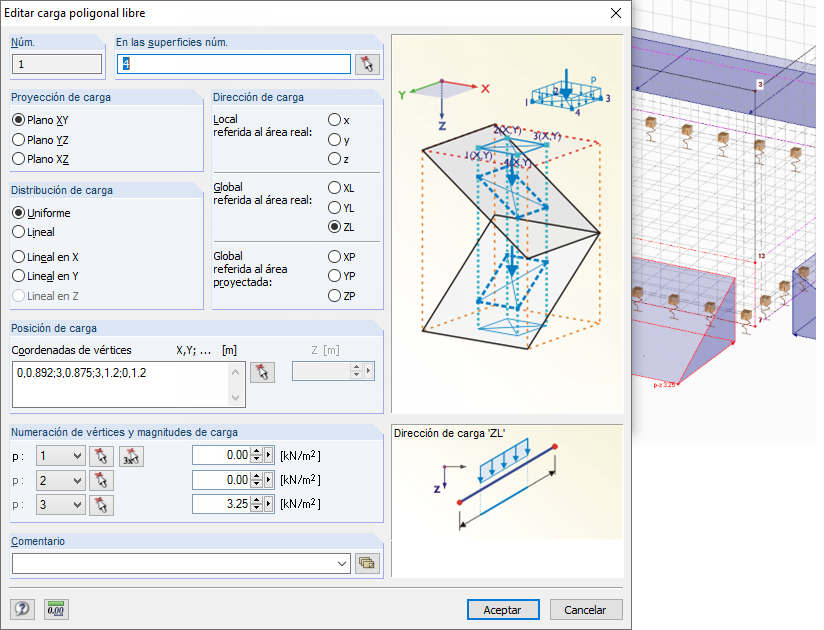Open units and decimals 0.00 button

[x=56, y=609]
